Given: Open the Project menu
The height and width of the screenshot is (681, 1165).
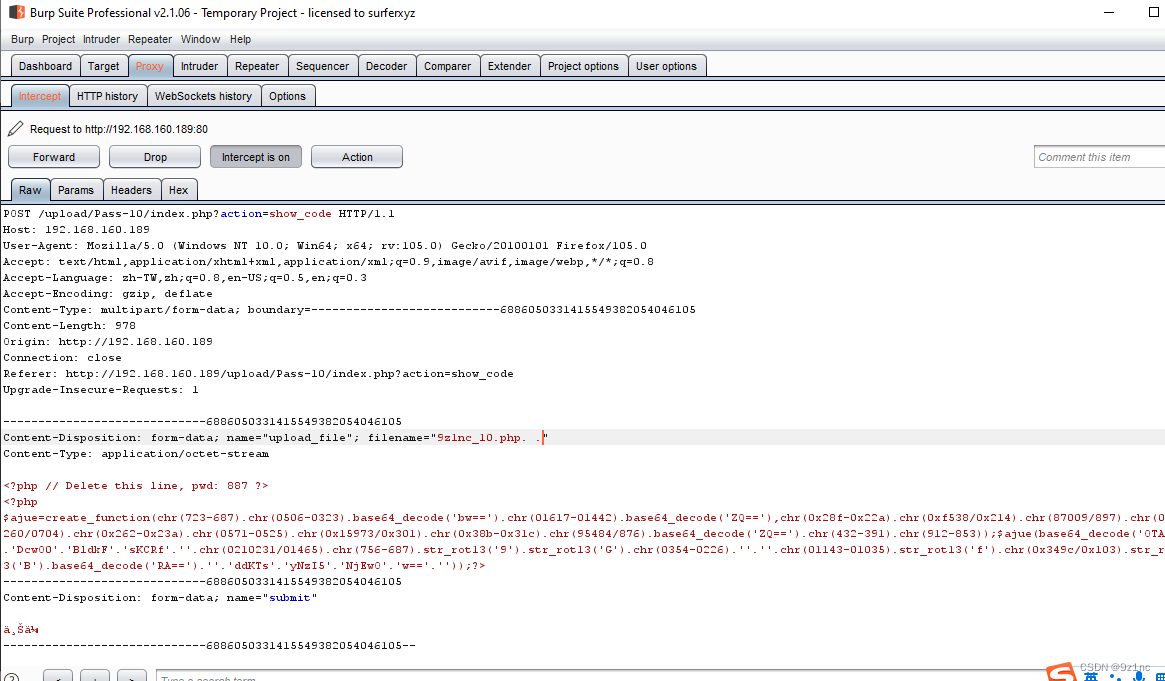Looking at the screenshot, I should [x=58, y=39].
